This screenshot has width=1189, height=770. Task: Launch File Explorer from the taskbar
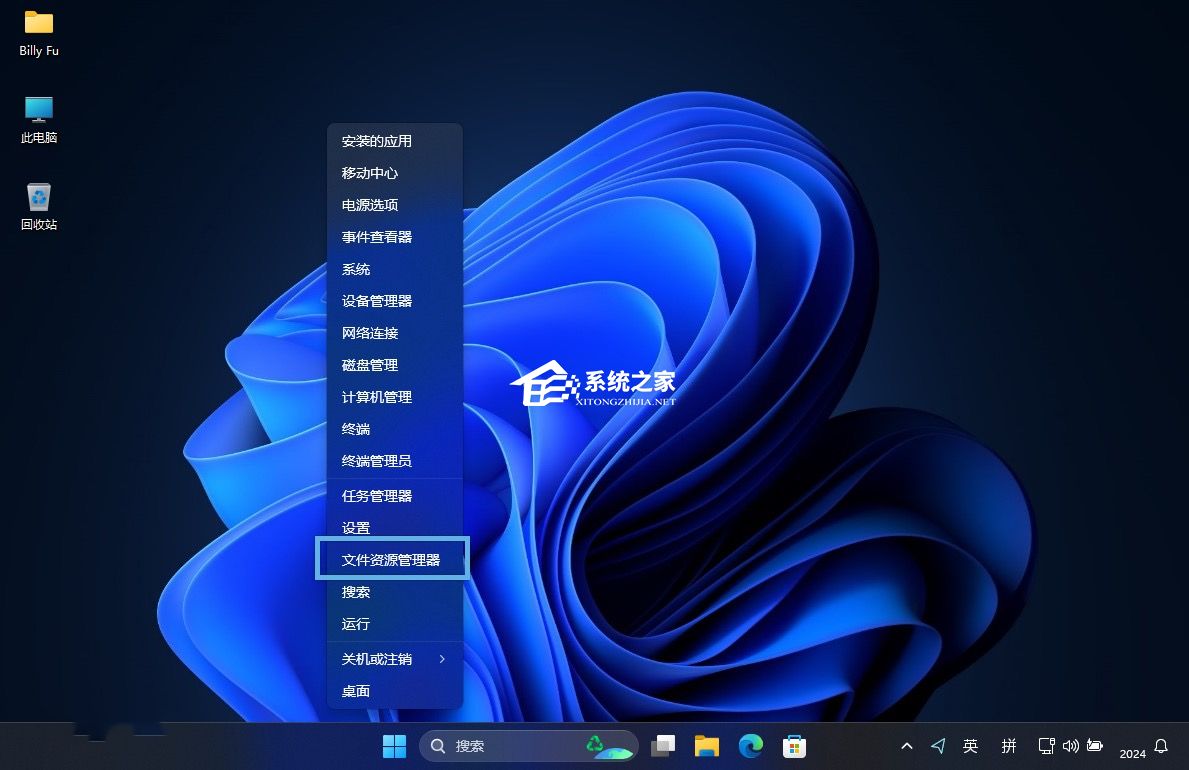707,746
